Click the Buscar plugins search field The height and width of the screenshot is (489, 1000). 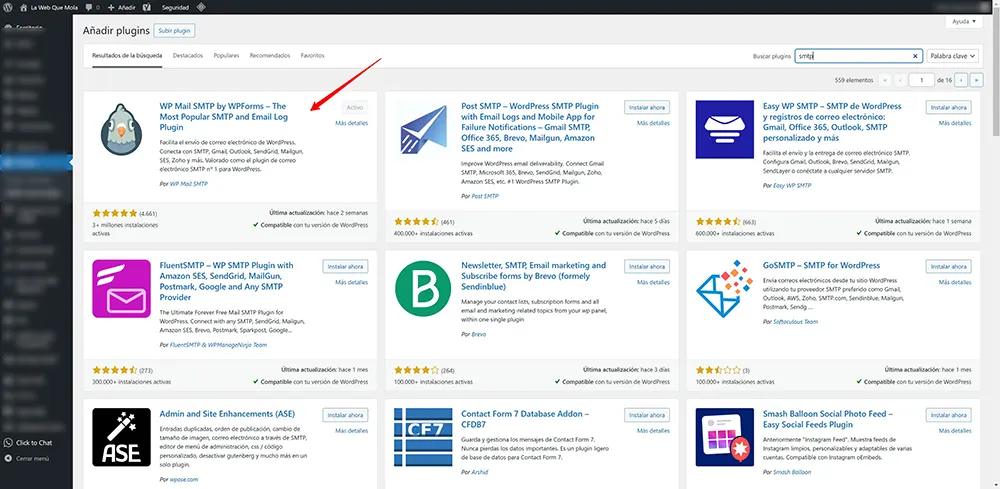pos(852,57)
